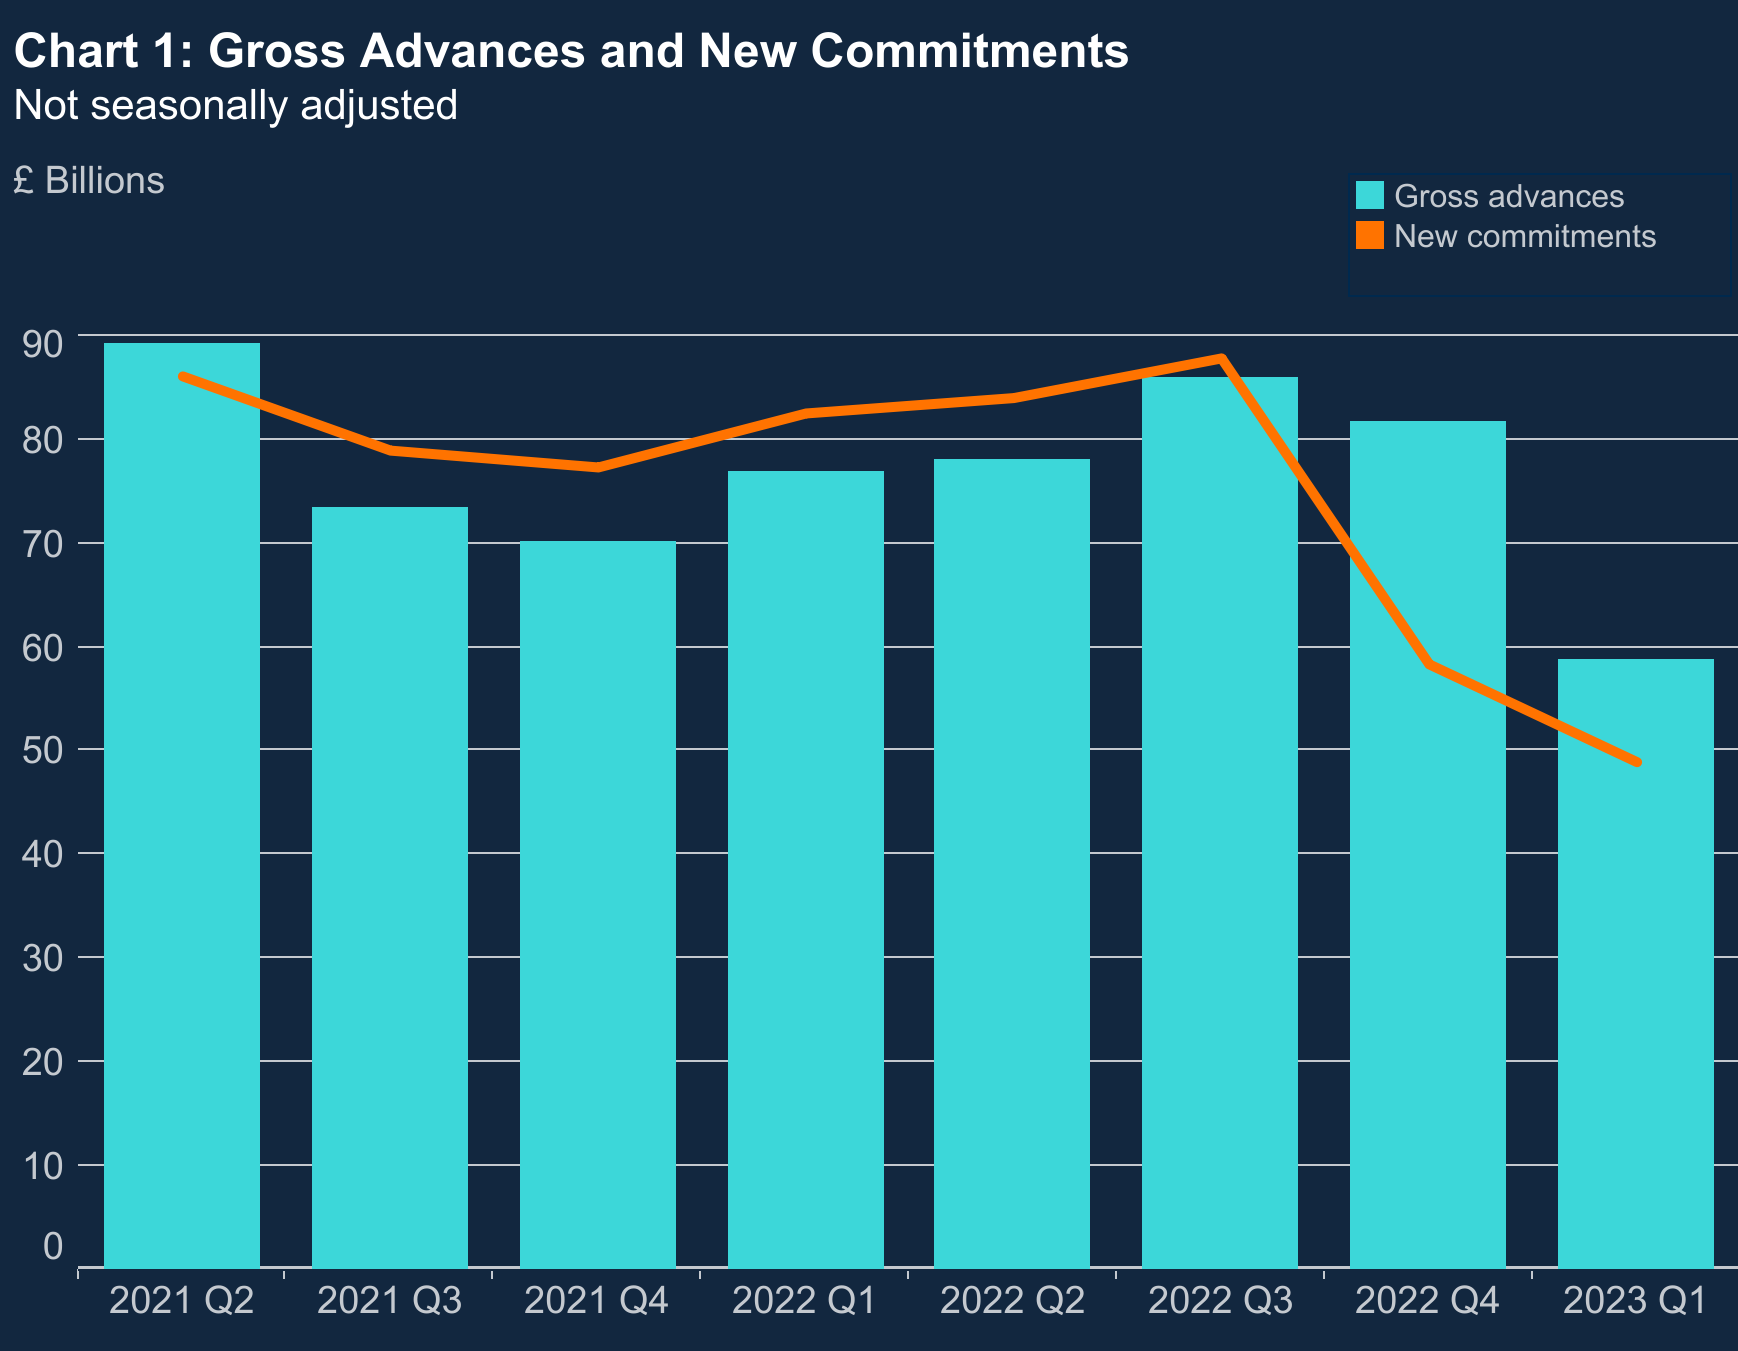Click the 2022 Q1 teal bar
1738x1351 pixels.
click(806, 869)
